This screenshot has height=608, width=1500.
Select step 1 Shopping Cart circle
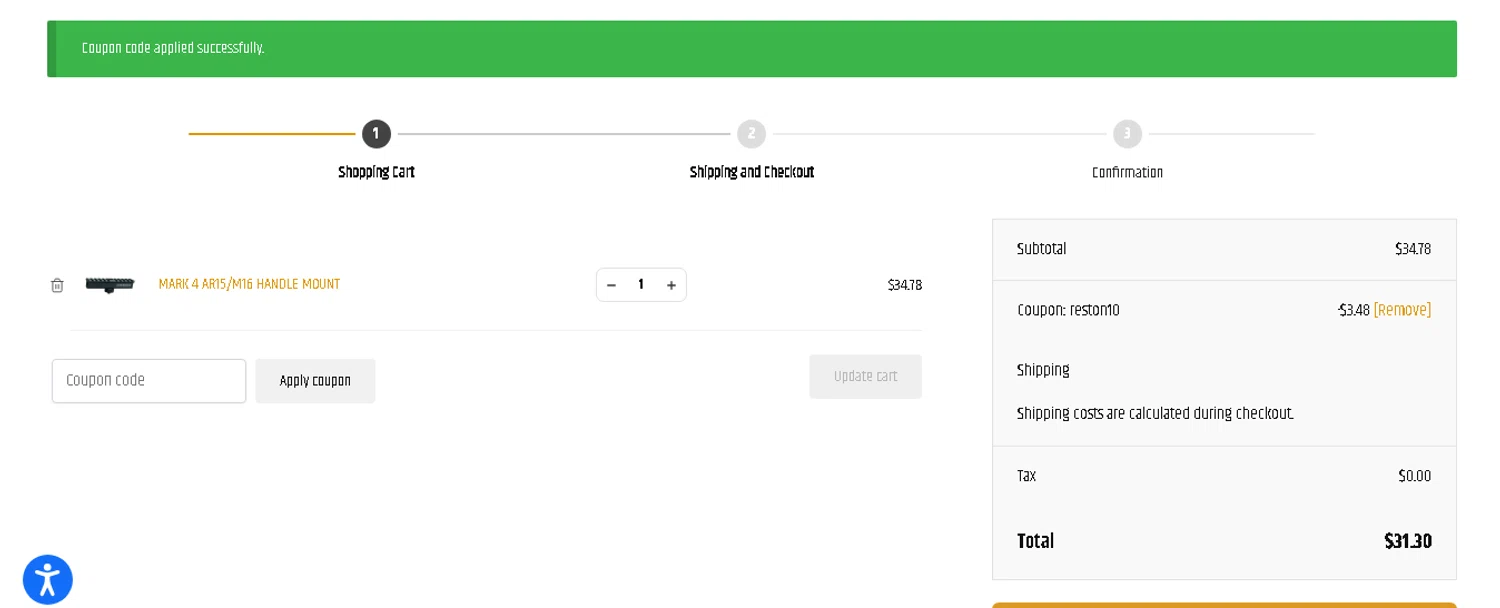point(376,134)
